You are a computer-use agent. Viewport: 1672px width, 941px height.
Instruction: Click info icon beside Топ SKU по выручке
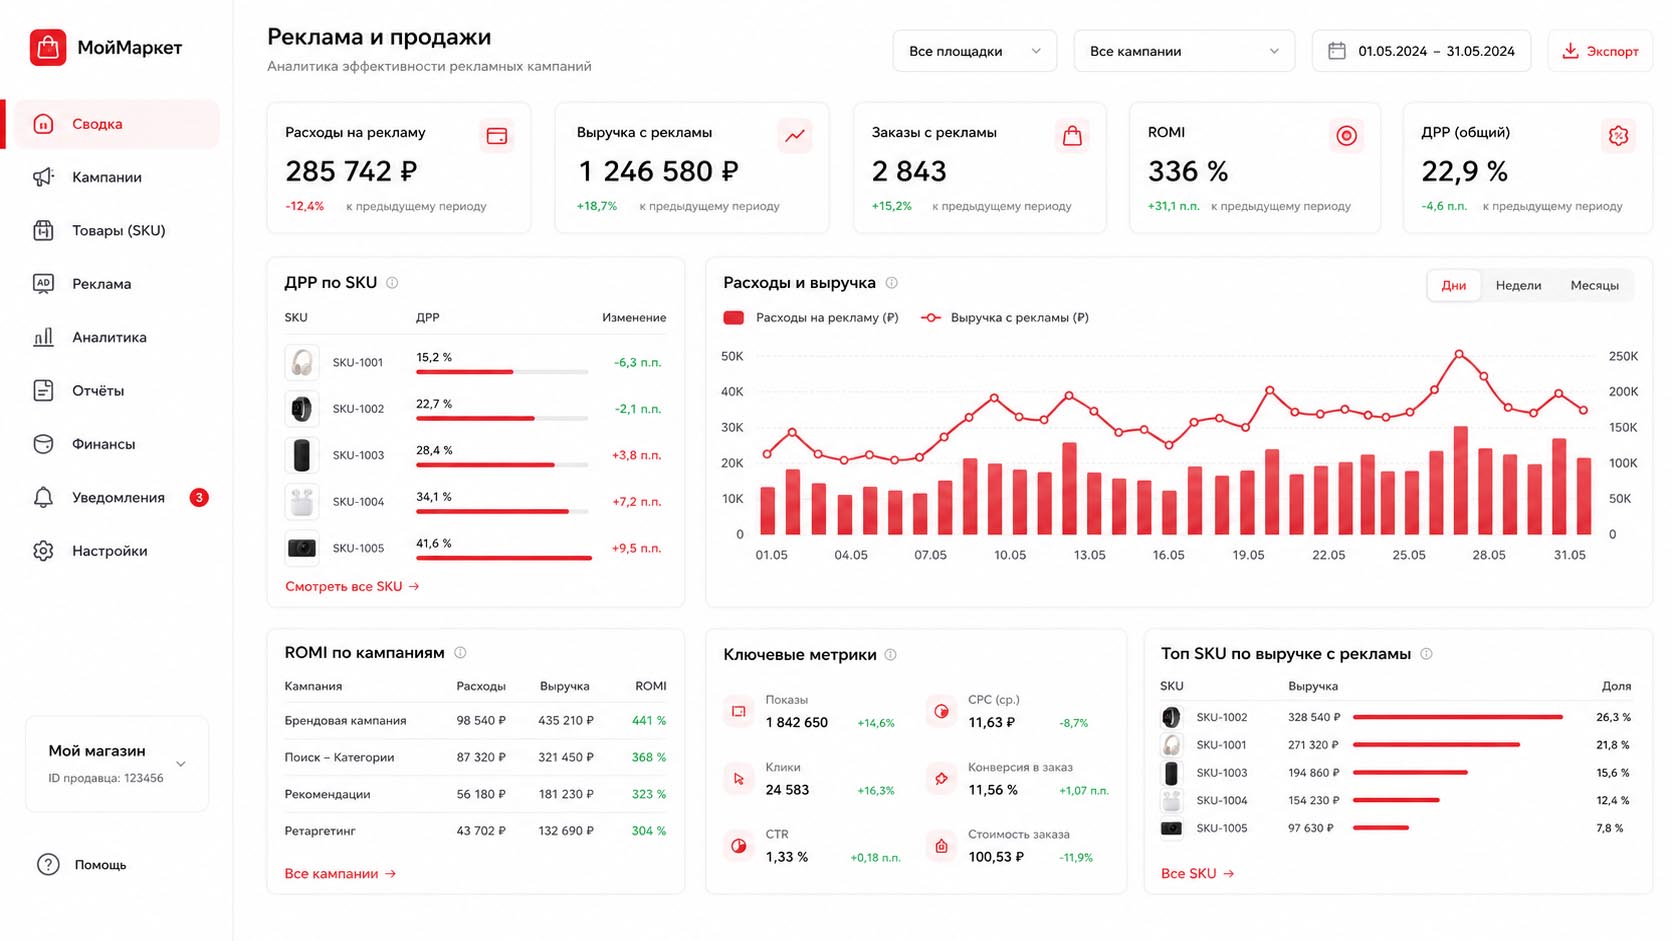(x=1426, y=654)
